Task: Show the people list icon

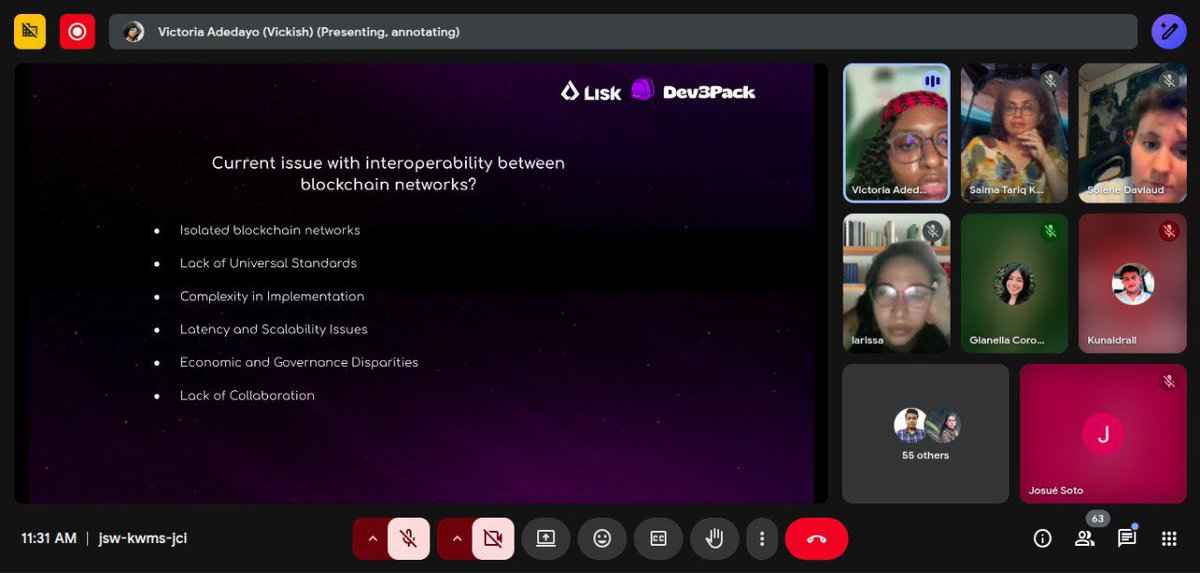Action: click(1085, 538)
